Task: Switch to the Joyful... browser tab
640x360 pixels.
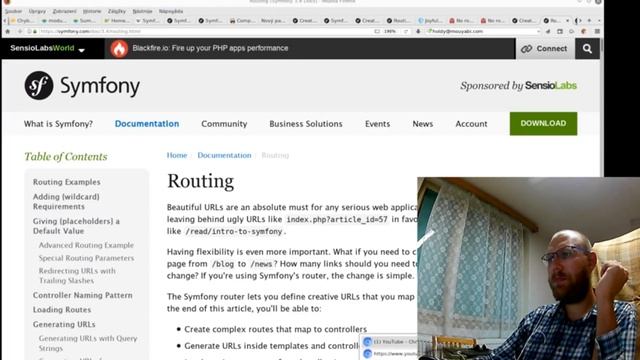Action: 430,20
